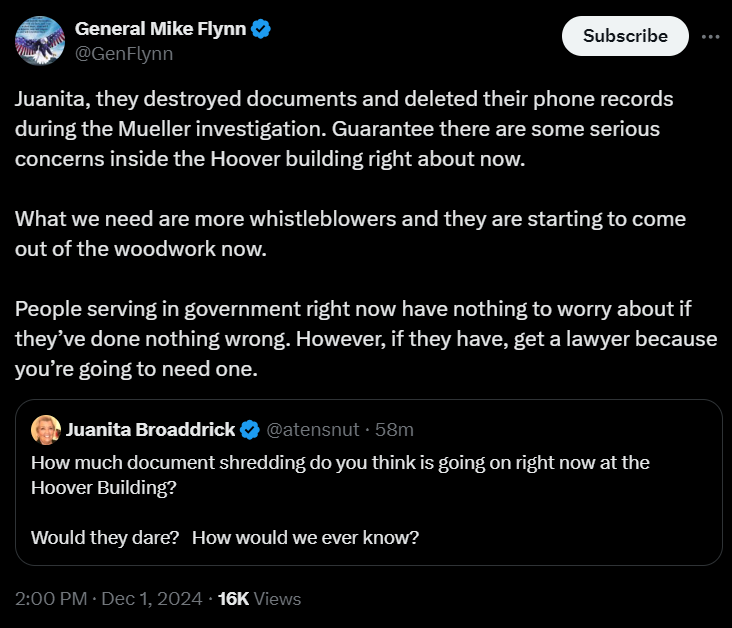Click the paragraph starting "People serving in government"
The height and width of the screenshot is (628, 732).
(366, 337)
